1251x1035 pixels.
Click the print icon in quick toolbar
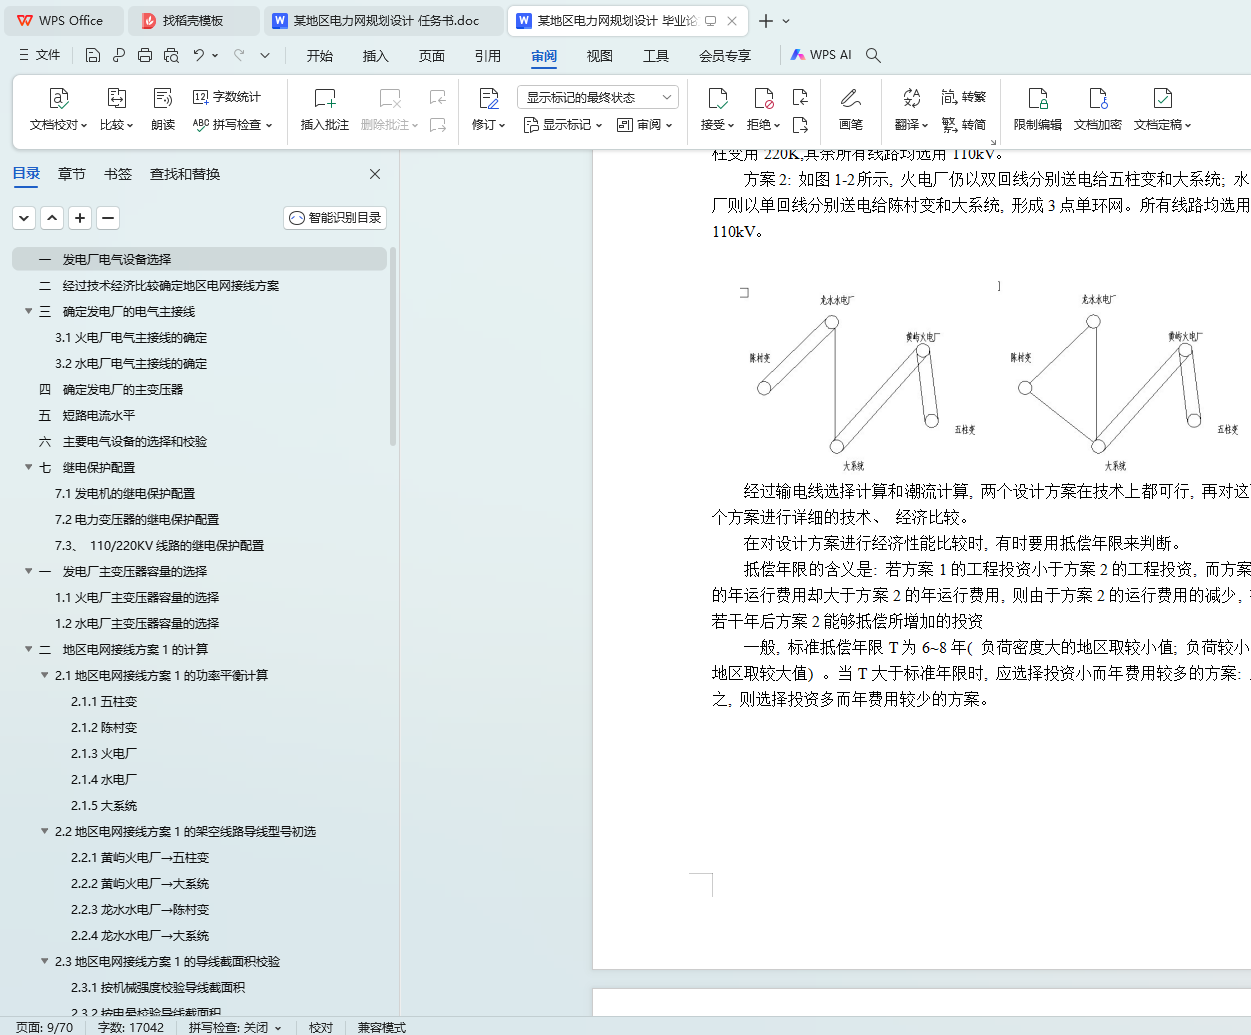click(145, 55)
